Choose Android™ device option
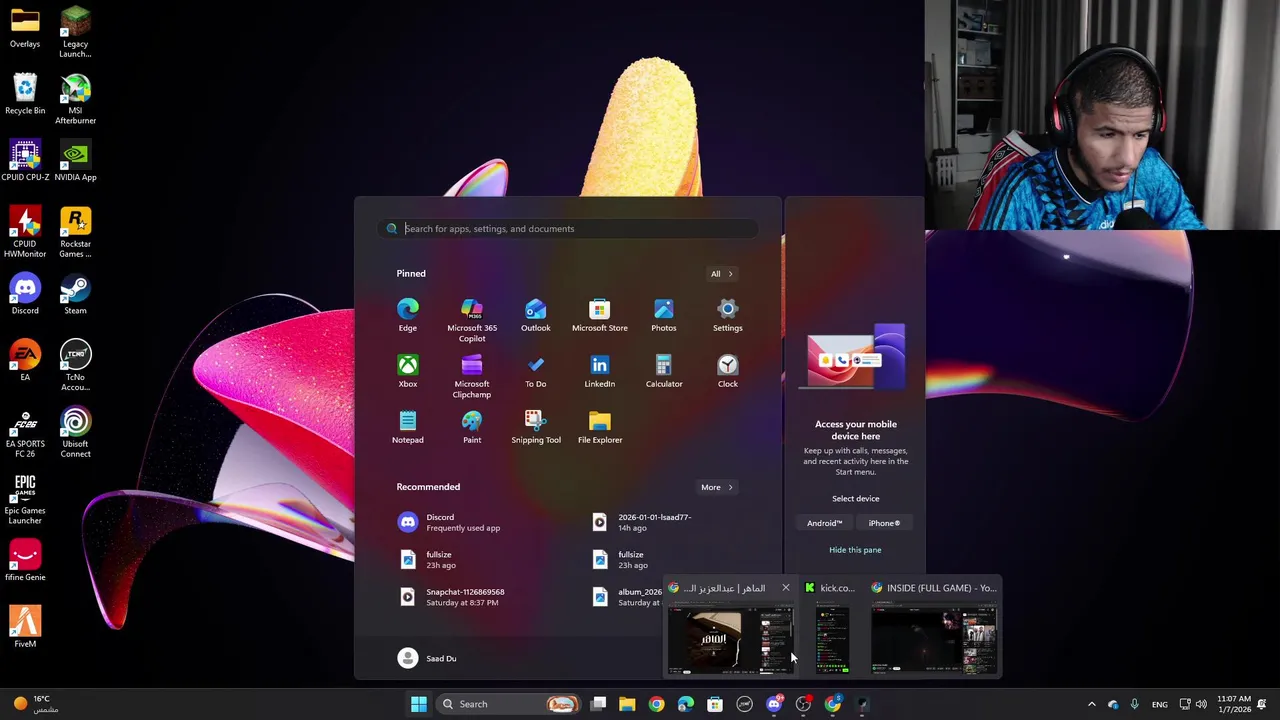The height and width of the screenshot is (720, 1280). tap(825, 523)
